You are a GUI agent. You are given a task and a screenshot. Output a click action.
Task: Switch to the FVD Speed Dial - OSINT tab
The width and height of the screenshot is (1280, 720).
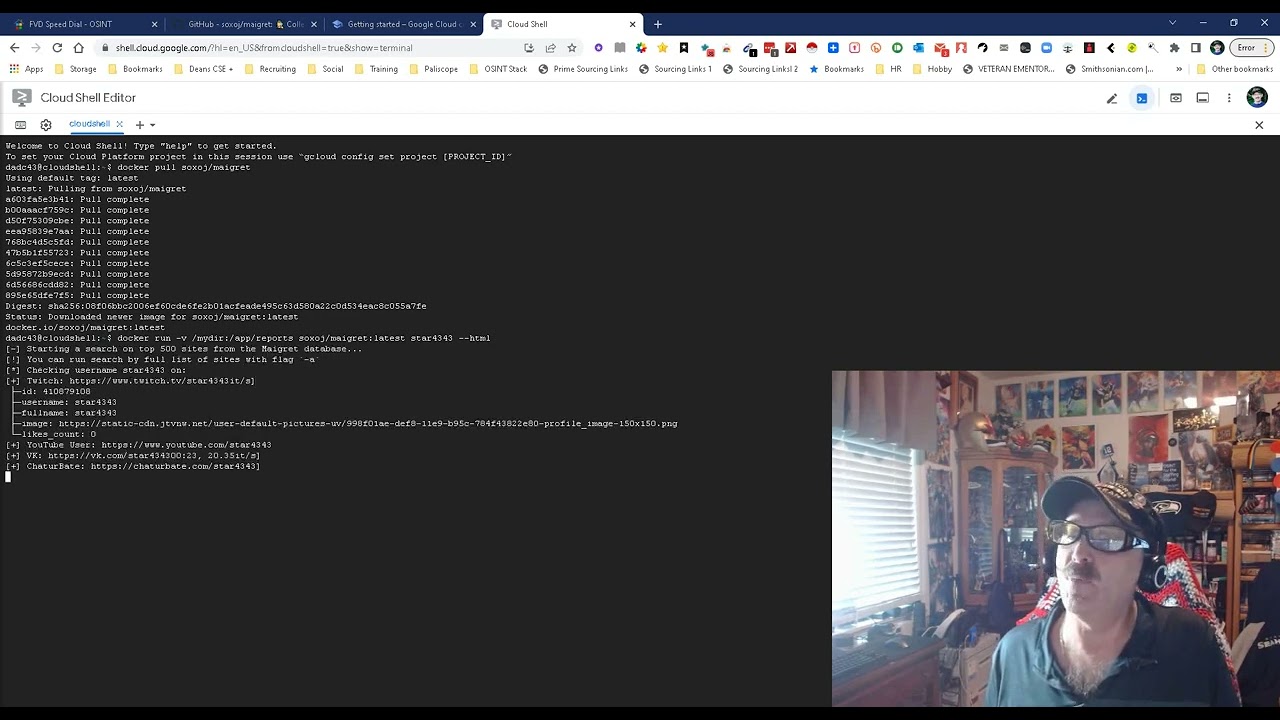85,24
